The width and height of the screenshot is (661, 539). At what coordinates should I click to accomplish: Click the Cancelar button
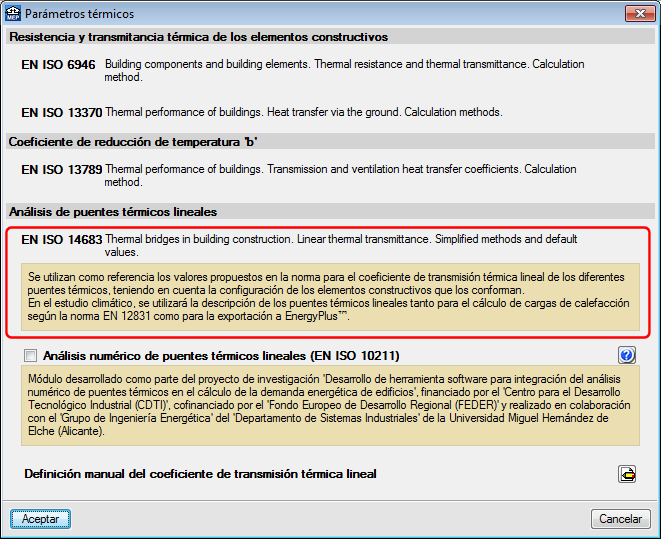[621, 519]
